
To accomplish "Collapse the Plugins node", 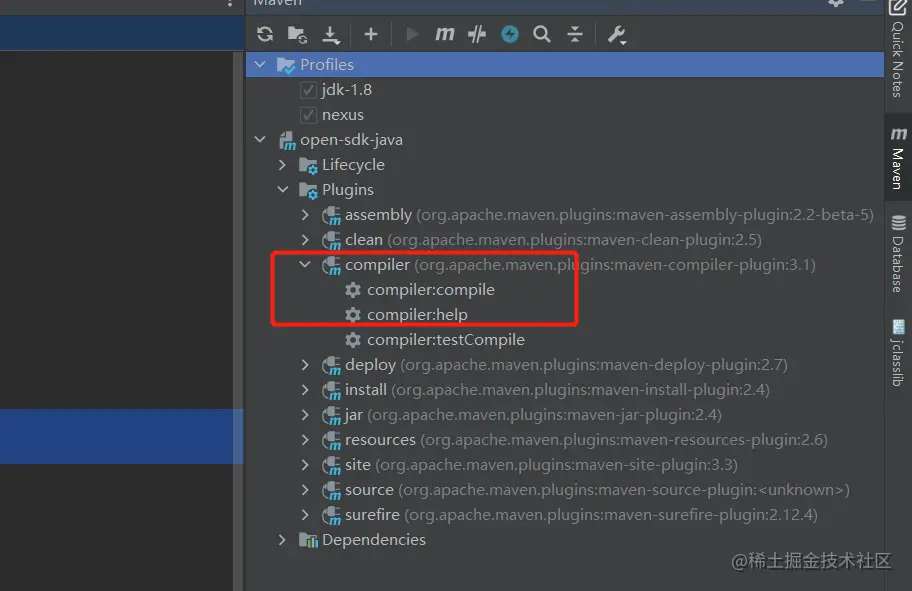I will (x=283, y=190).
